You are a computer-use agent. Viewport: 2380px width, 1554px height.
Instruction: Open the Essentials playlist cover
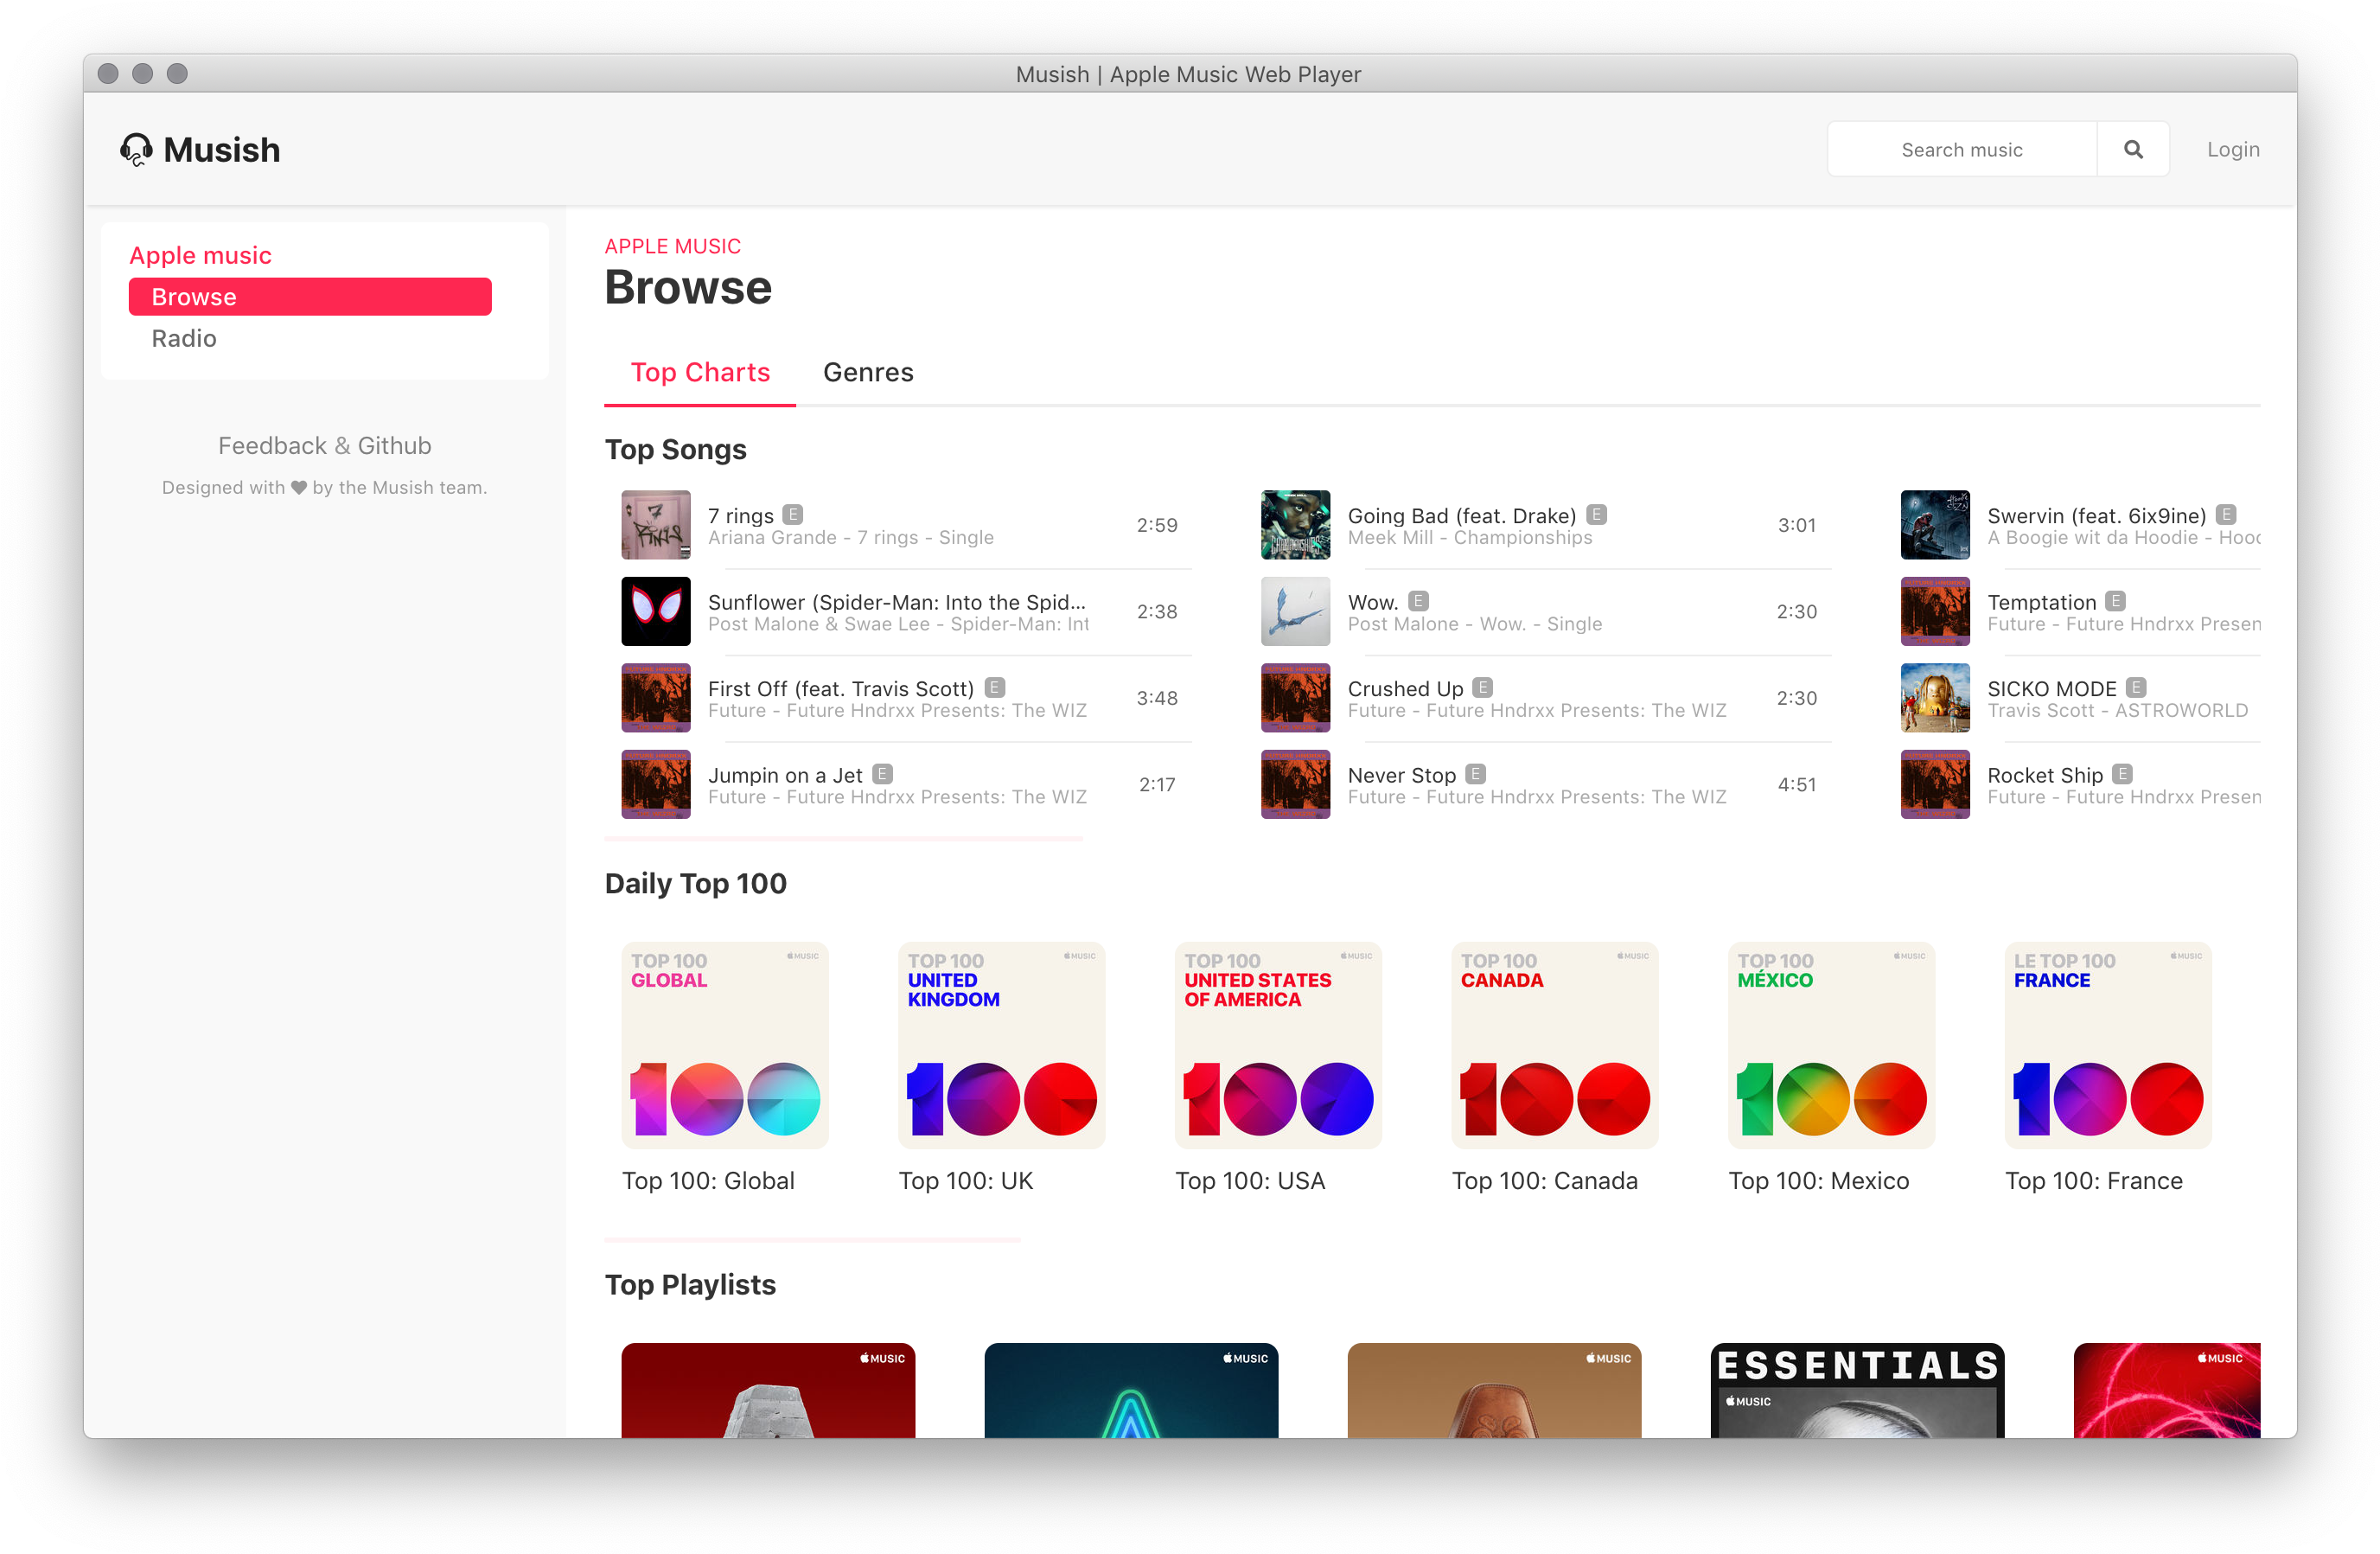point(1857,1391)
